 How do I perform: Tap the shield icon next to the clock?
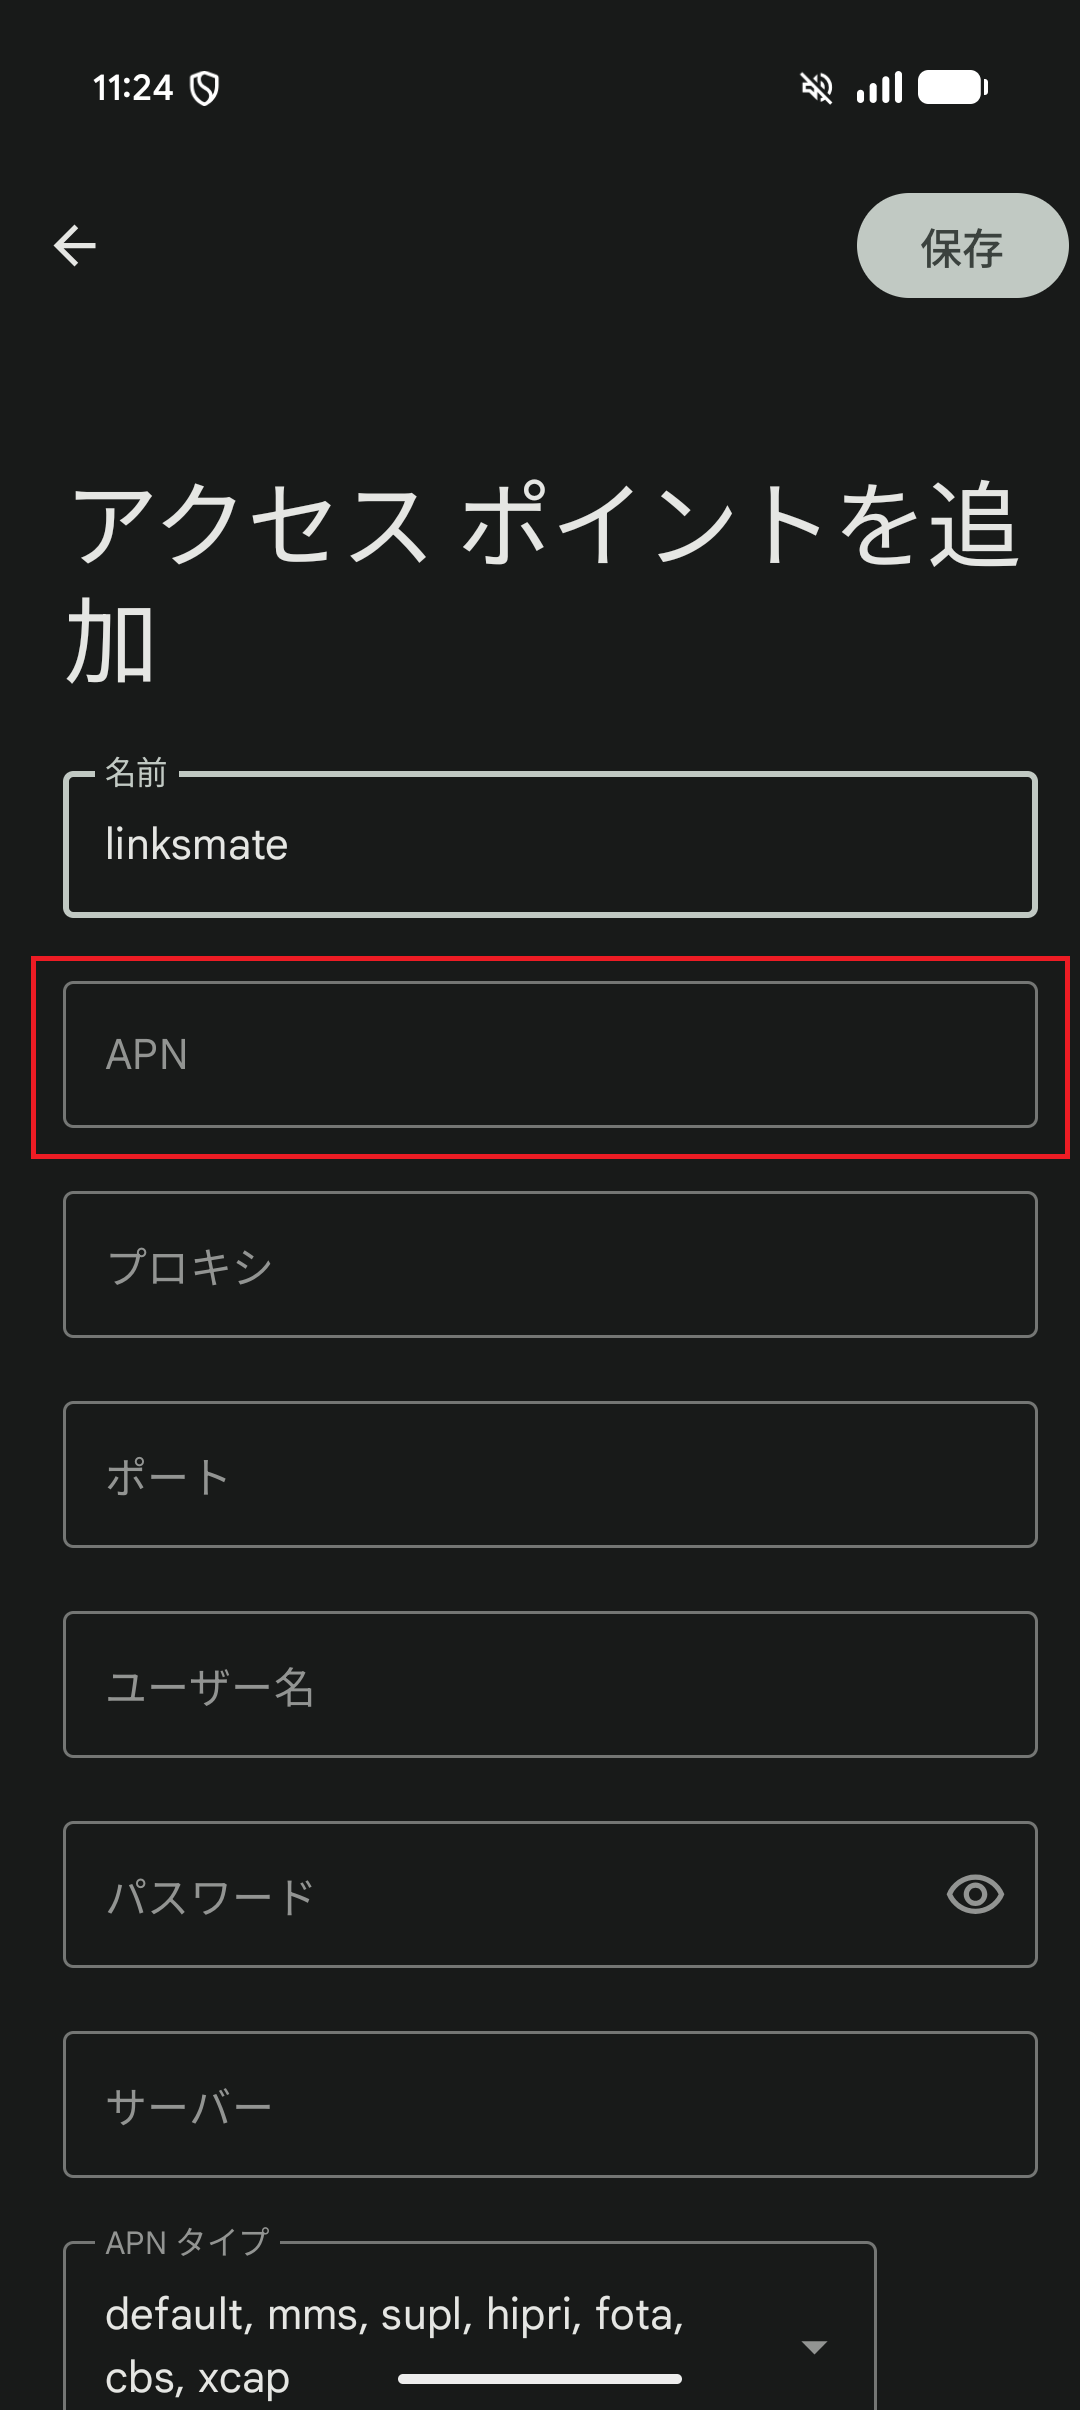tap(204, 88)
